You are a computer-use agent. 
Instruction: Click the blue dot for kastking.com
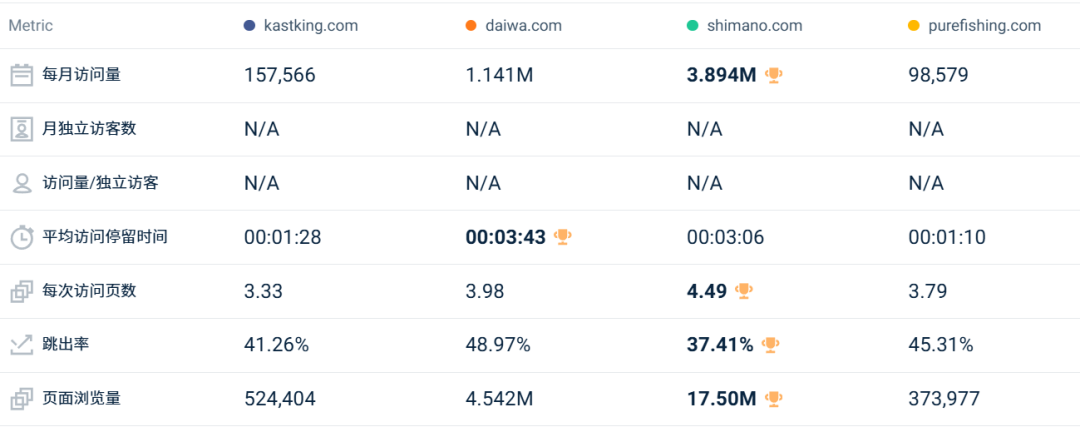(249, 26)
